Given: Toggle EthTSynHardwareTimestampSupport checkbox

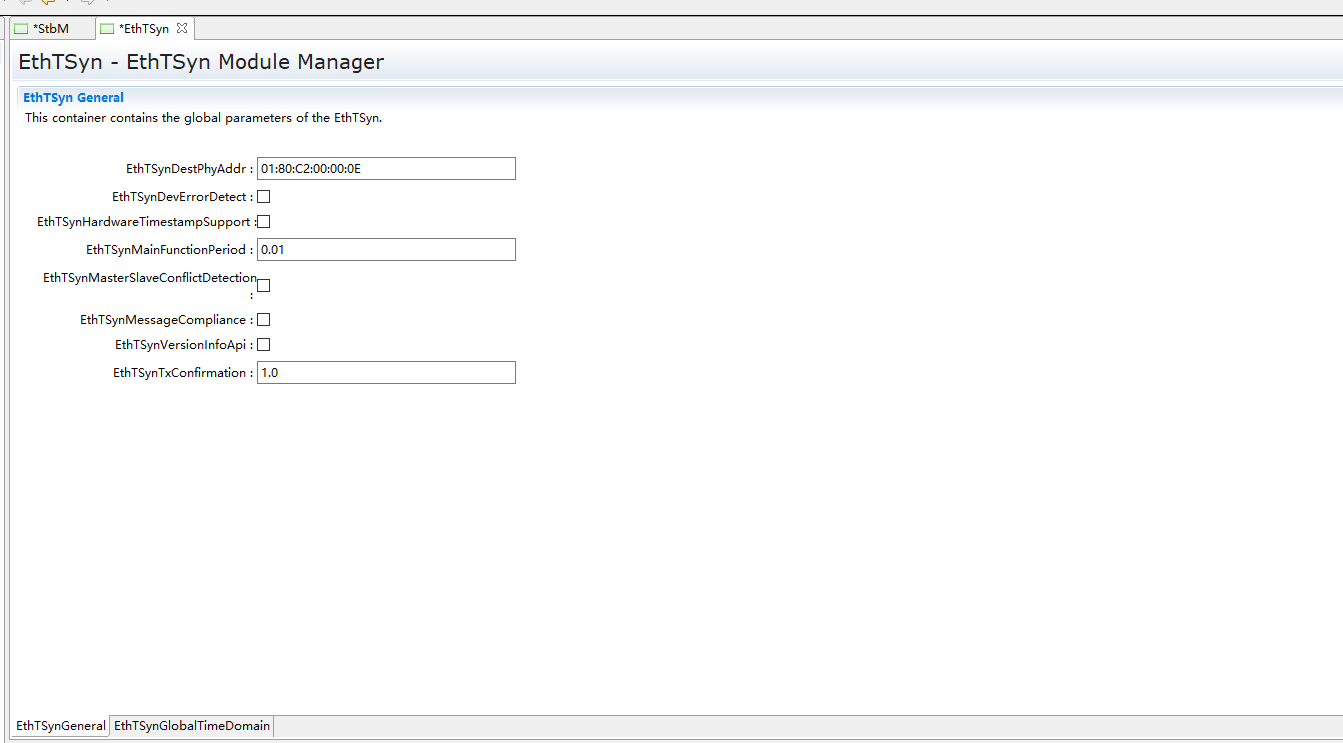Looking at the screenshot, I should pos(264,222).
